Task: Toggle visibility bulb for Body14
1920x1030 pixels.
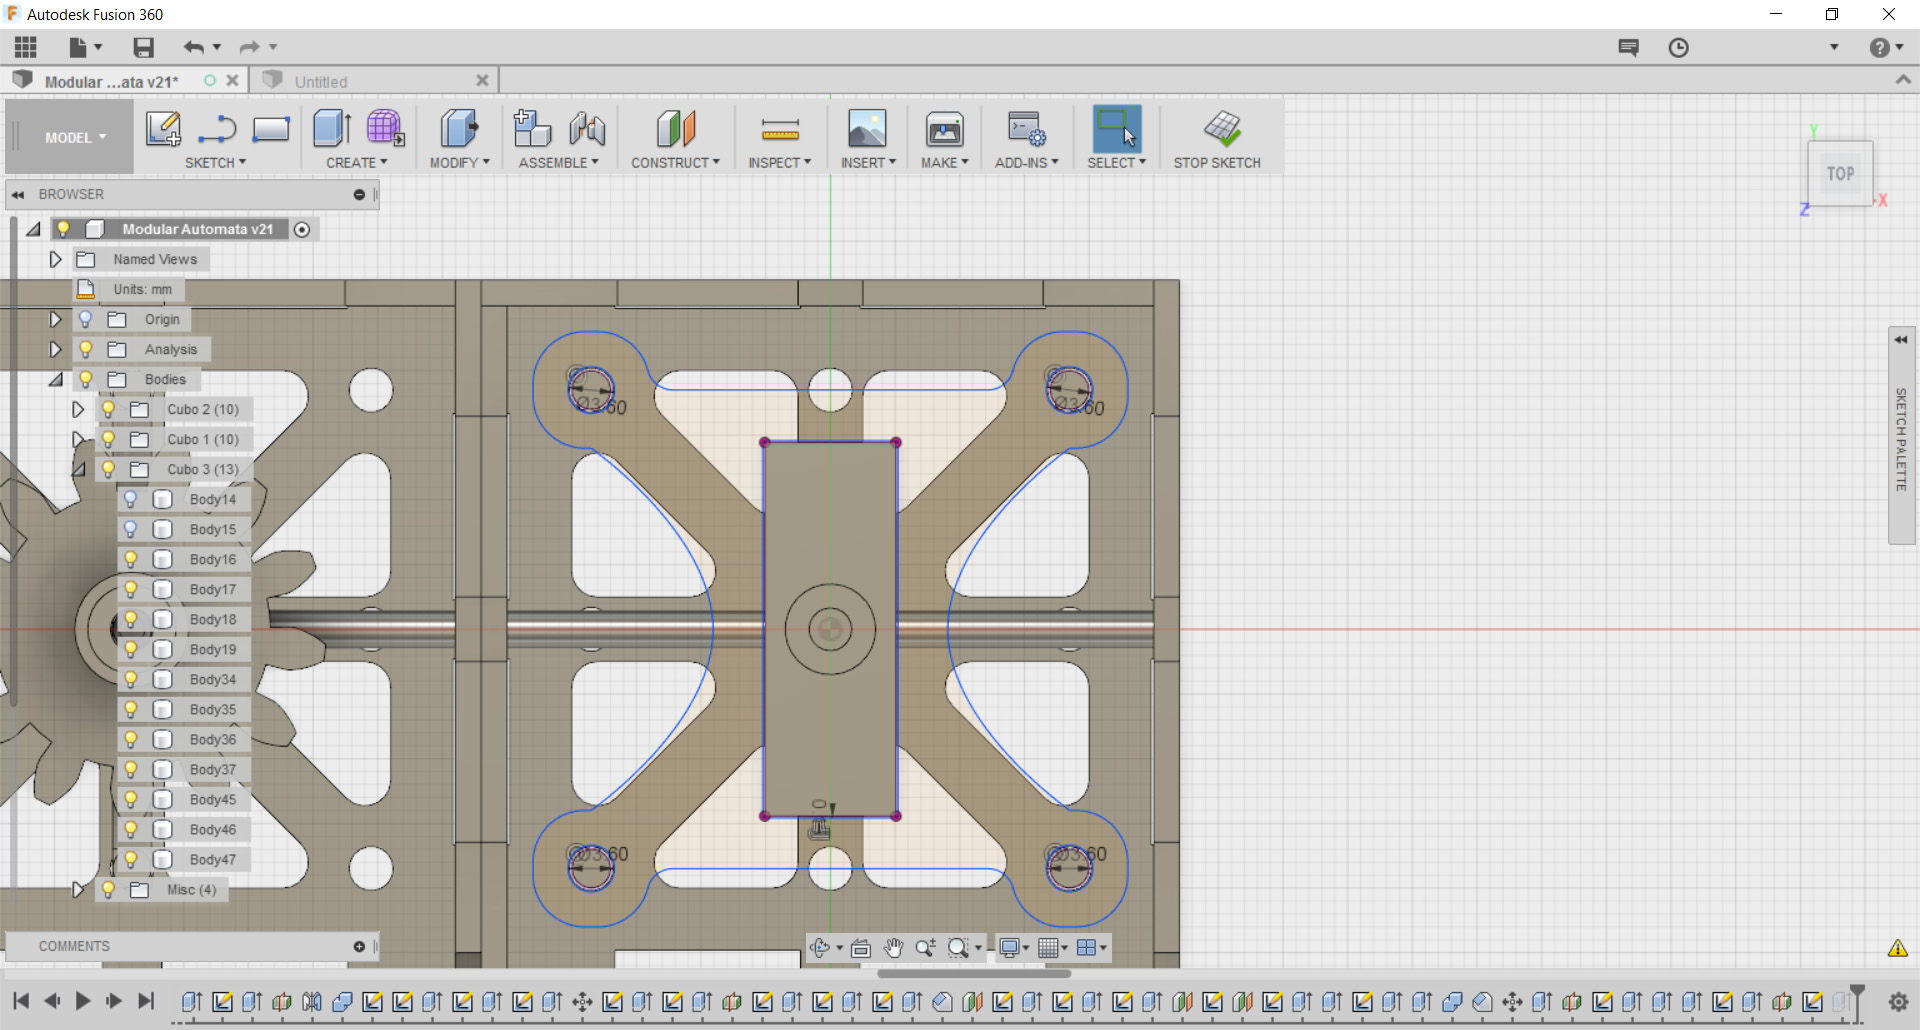Action: [x=130, y=499]
